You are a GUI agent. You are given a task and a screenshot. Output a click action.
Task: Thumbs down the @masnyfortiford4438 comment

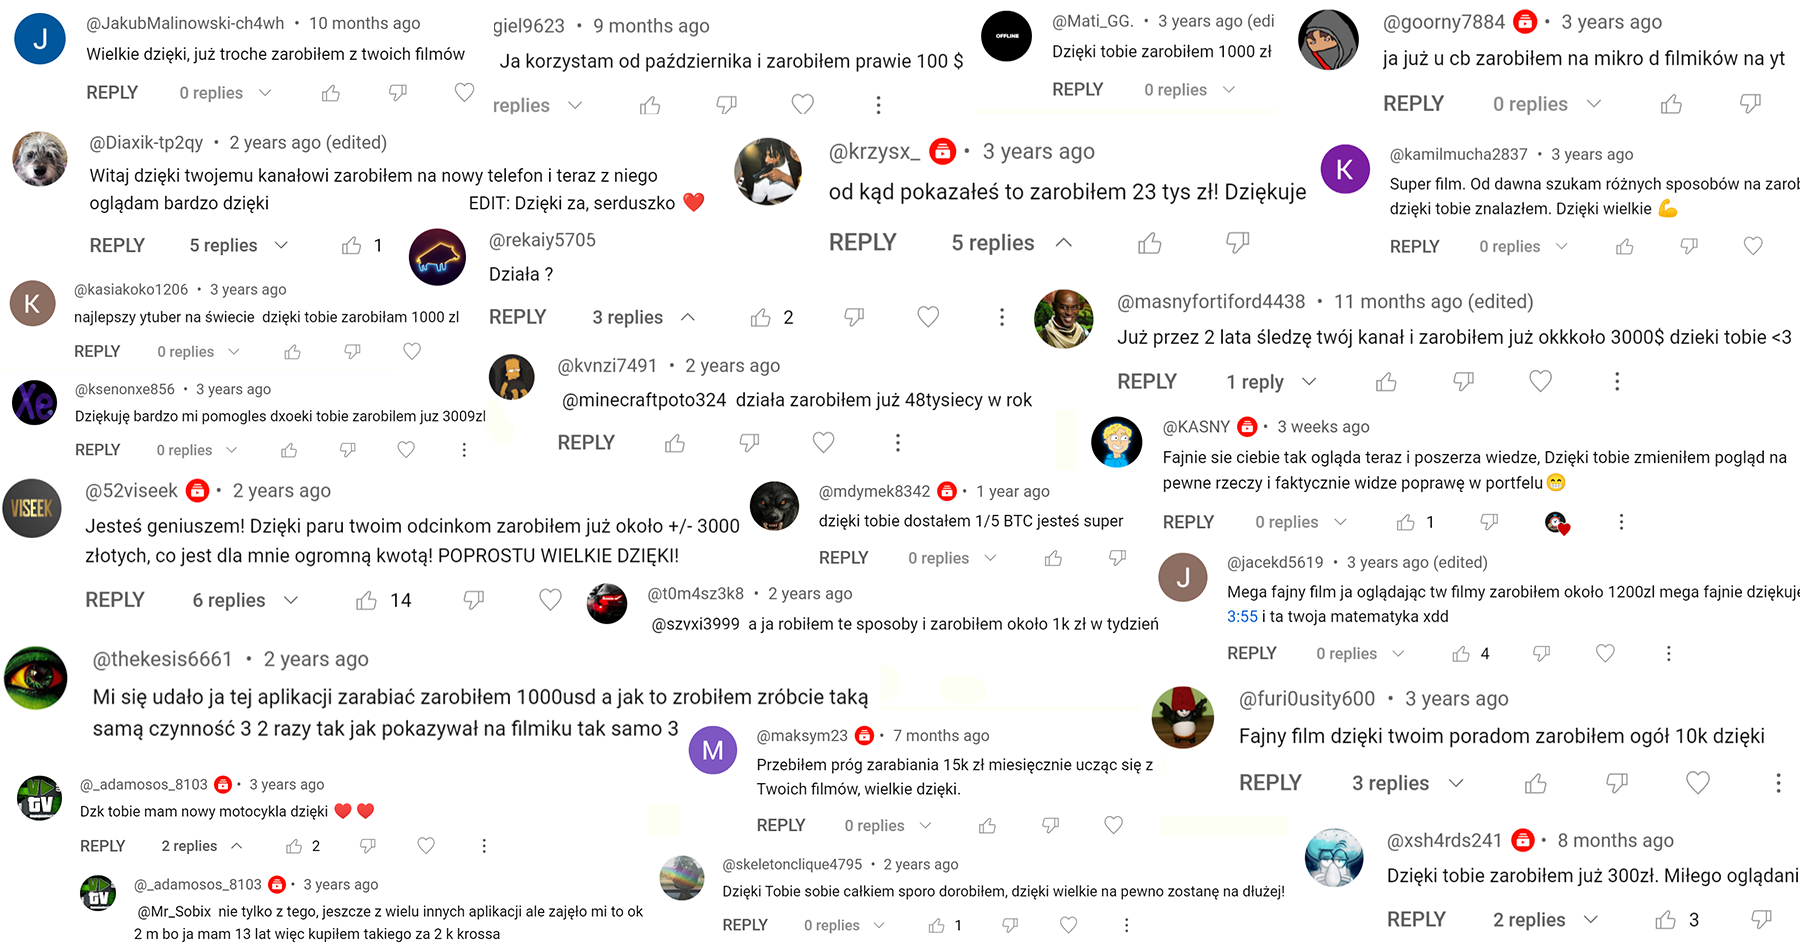click(x=1464, y=381)
